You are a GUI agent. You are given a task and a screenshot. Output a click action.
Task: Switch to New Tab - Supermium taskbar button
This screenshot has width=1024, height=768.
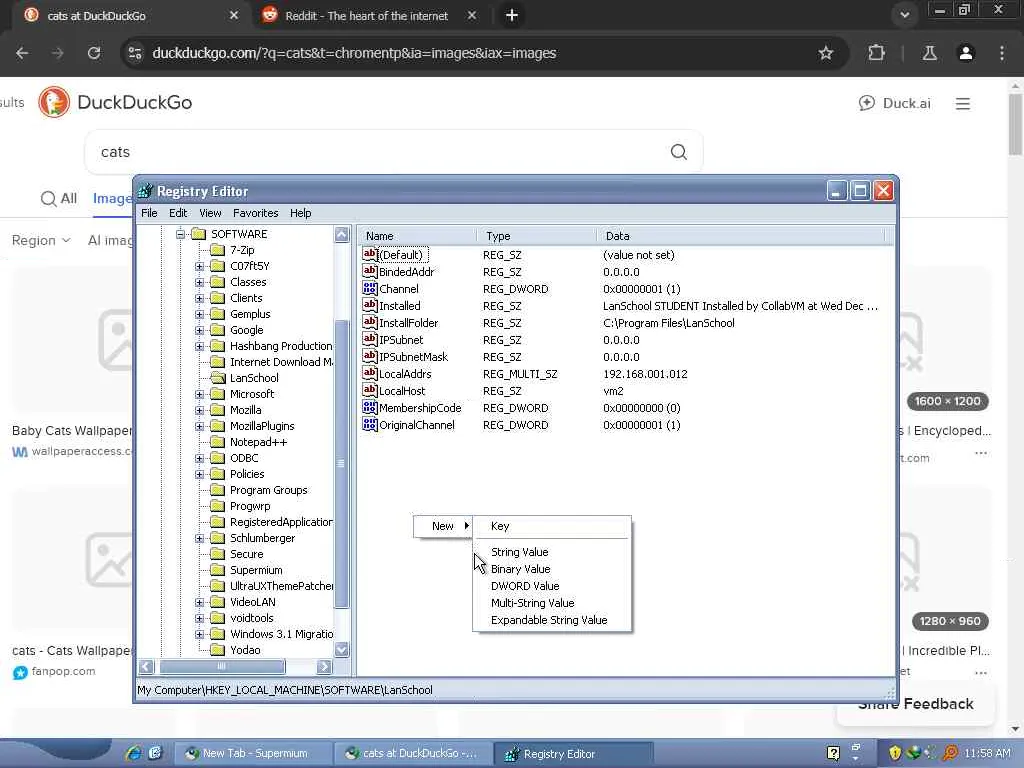255,753
